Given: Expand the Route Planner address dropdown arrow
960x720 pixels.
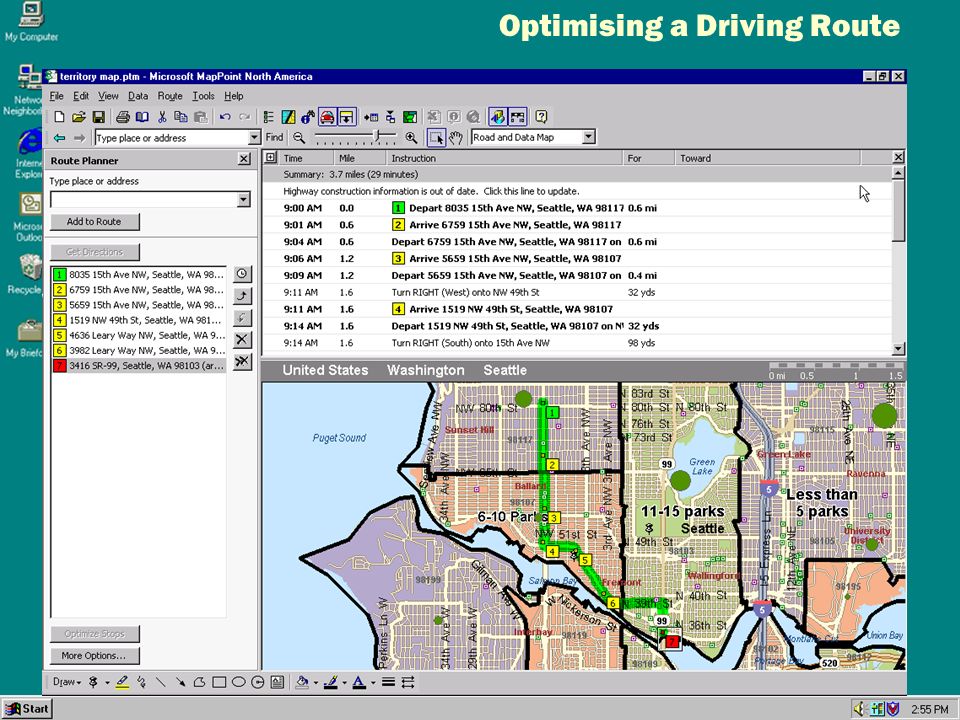Looking at the screenshot, I should pyautogui.click(x=244, y=200).
